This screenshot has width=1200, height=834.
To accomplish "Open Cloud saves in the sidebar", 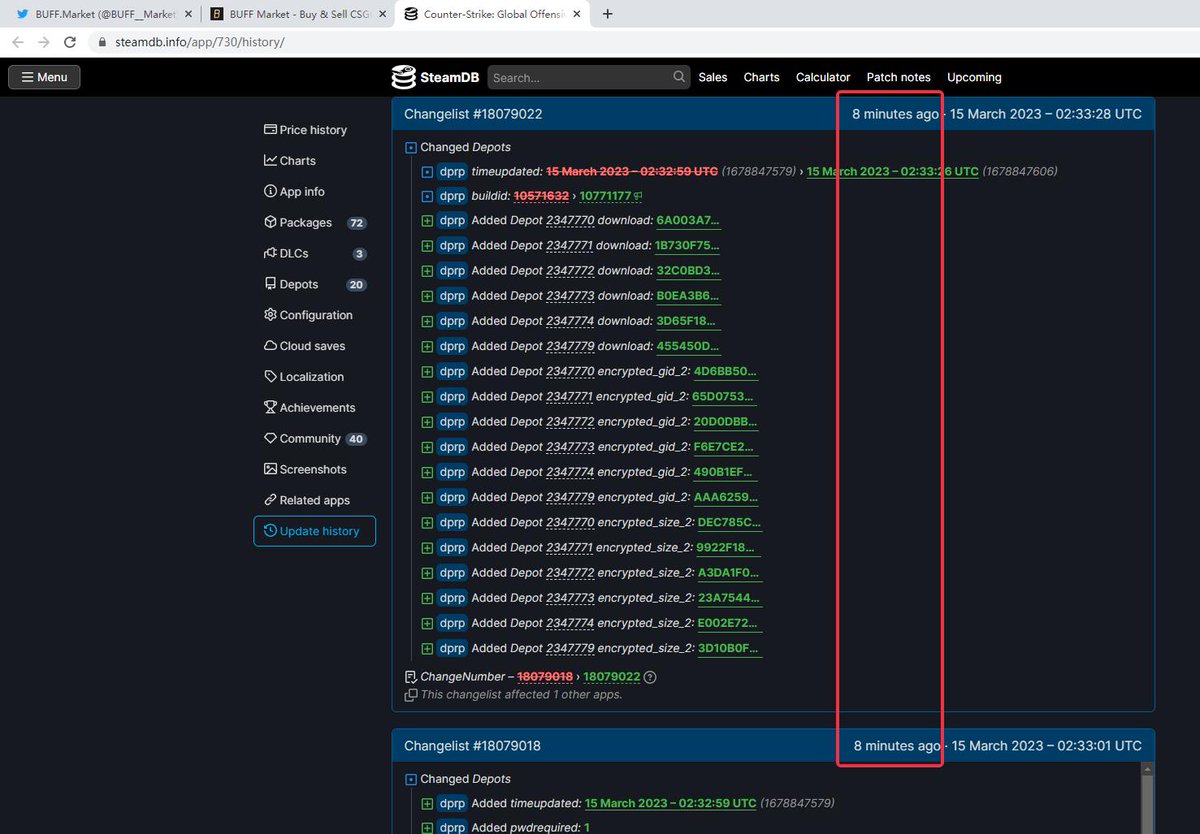I will (304, 346).
